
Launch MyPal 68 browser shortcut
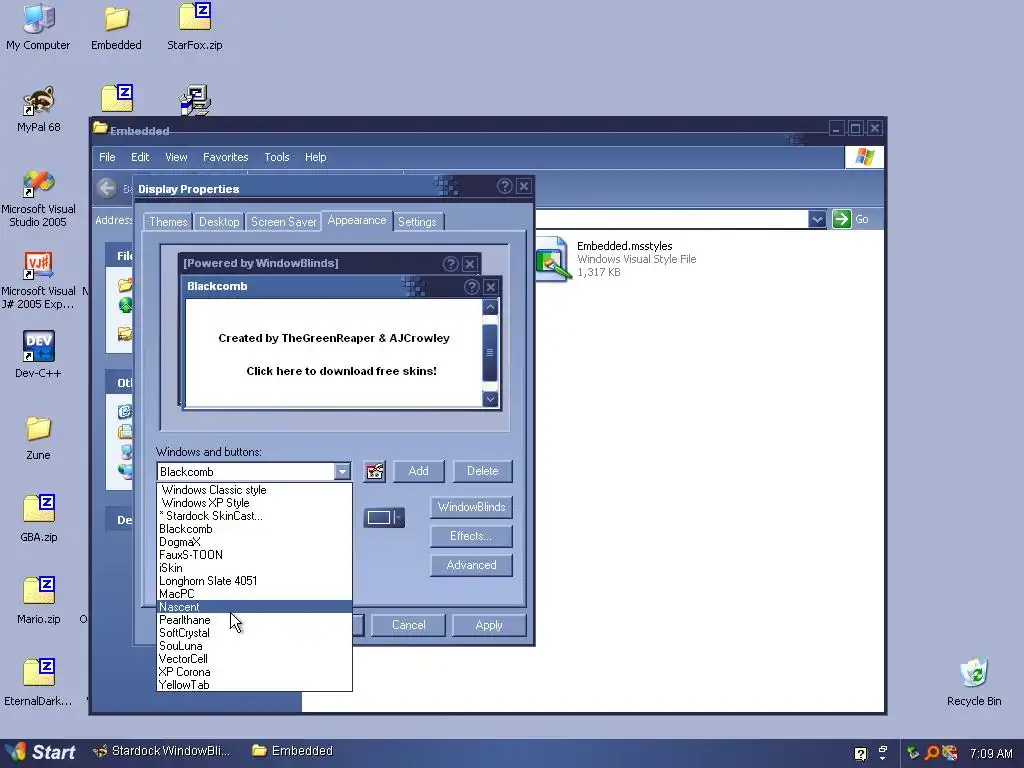[39, 108]
